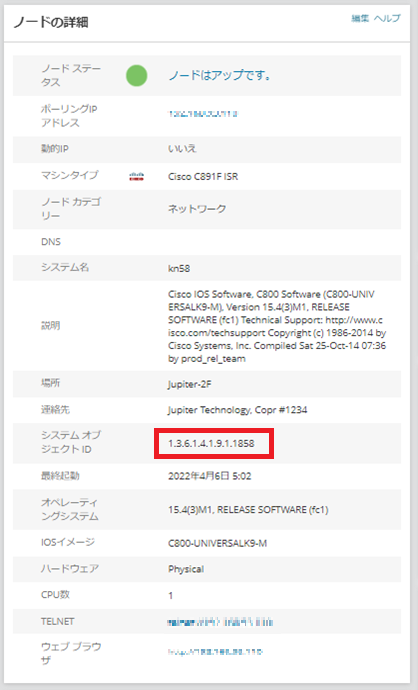Click the ノードはアップです status link
The width and height of the screenshot is (418, 690).
[219, 76]
